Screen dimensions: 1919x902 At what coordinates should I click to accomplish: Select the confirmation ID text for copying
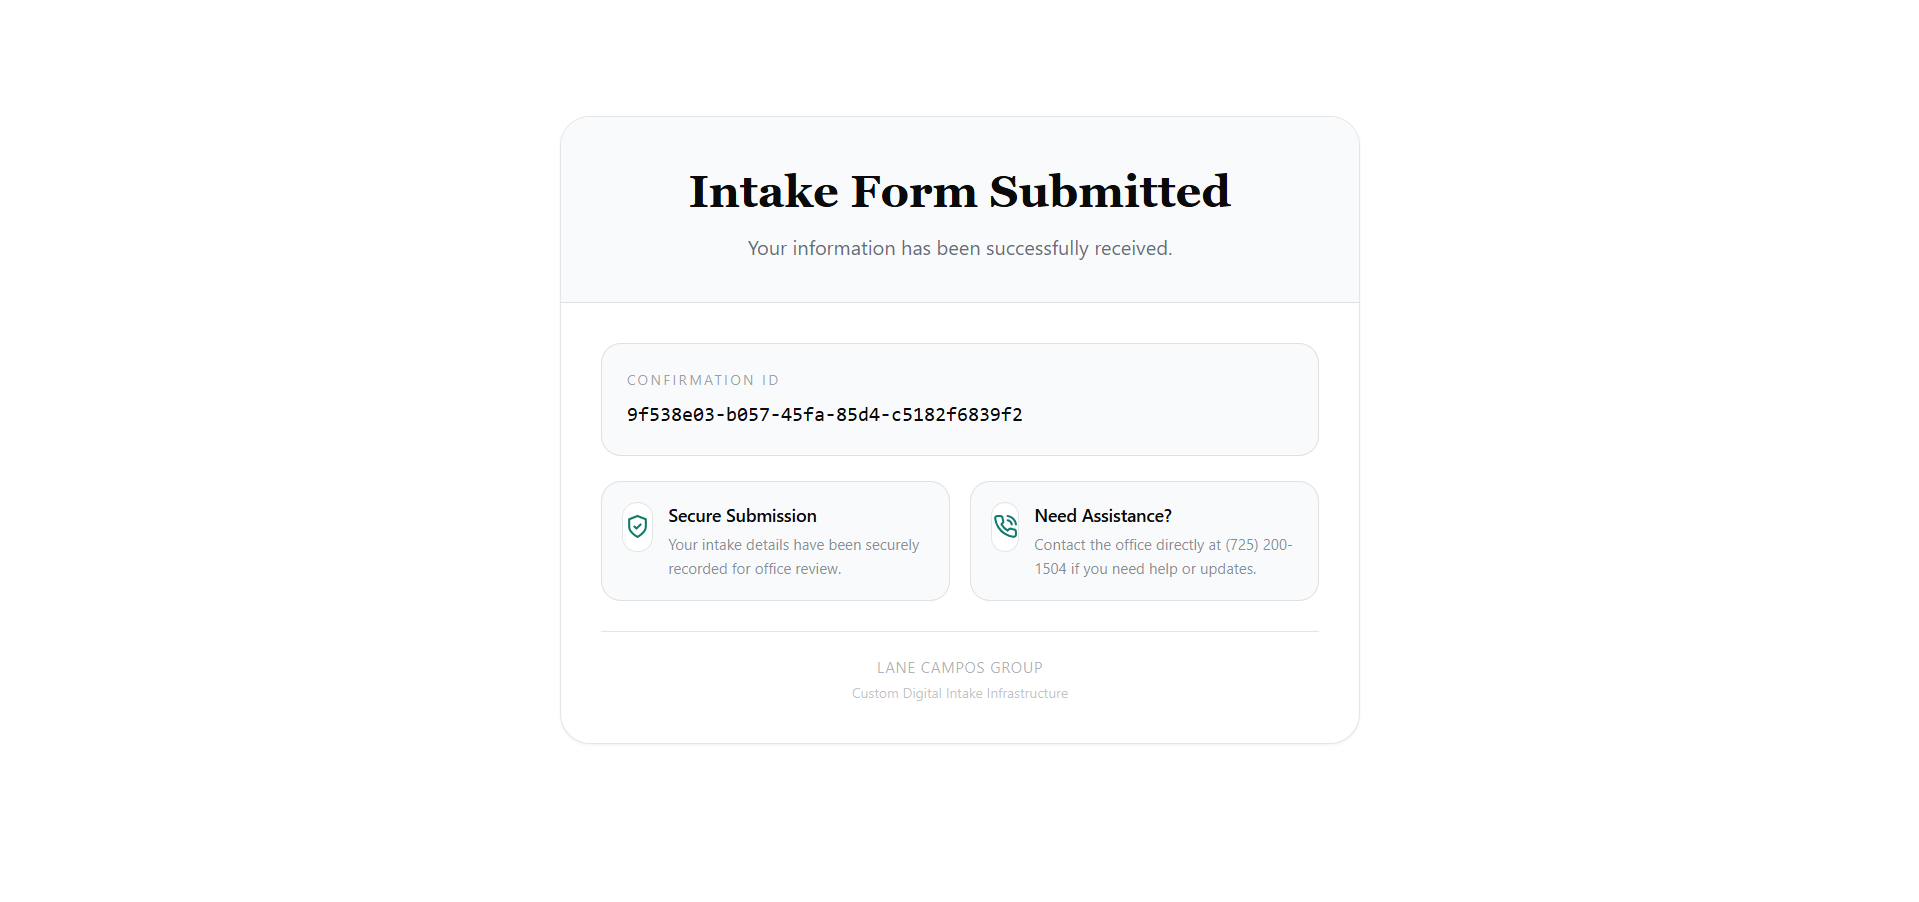pyautogui.click(x=824, y=414)
